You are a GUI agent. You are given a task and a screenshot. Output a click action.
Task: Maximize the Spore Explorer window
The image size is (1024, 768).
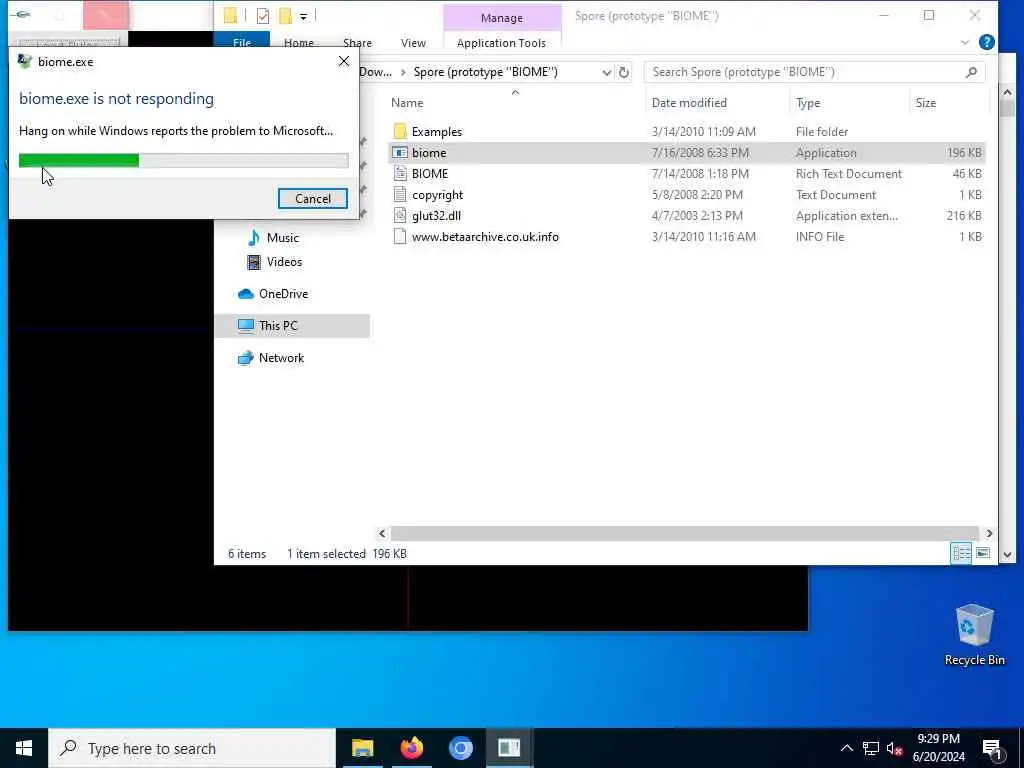(929, 15)
